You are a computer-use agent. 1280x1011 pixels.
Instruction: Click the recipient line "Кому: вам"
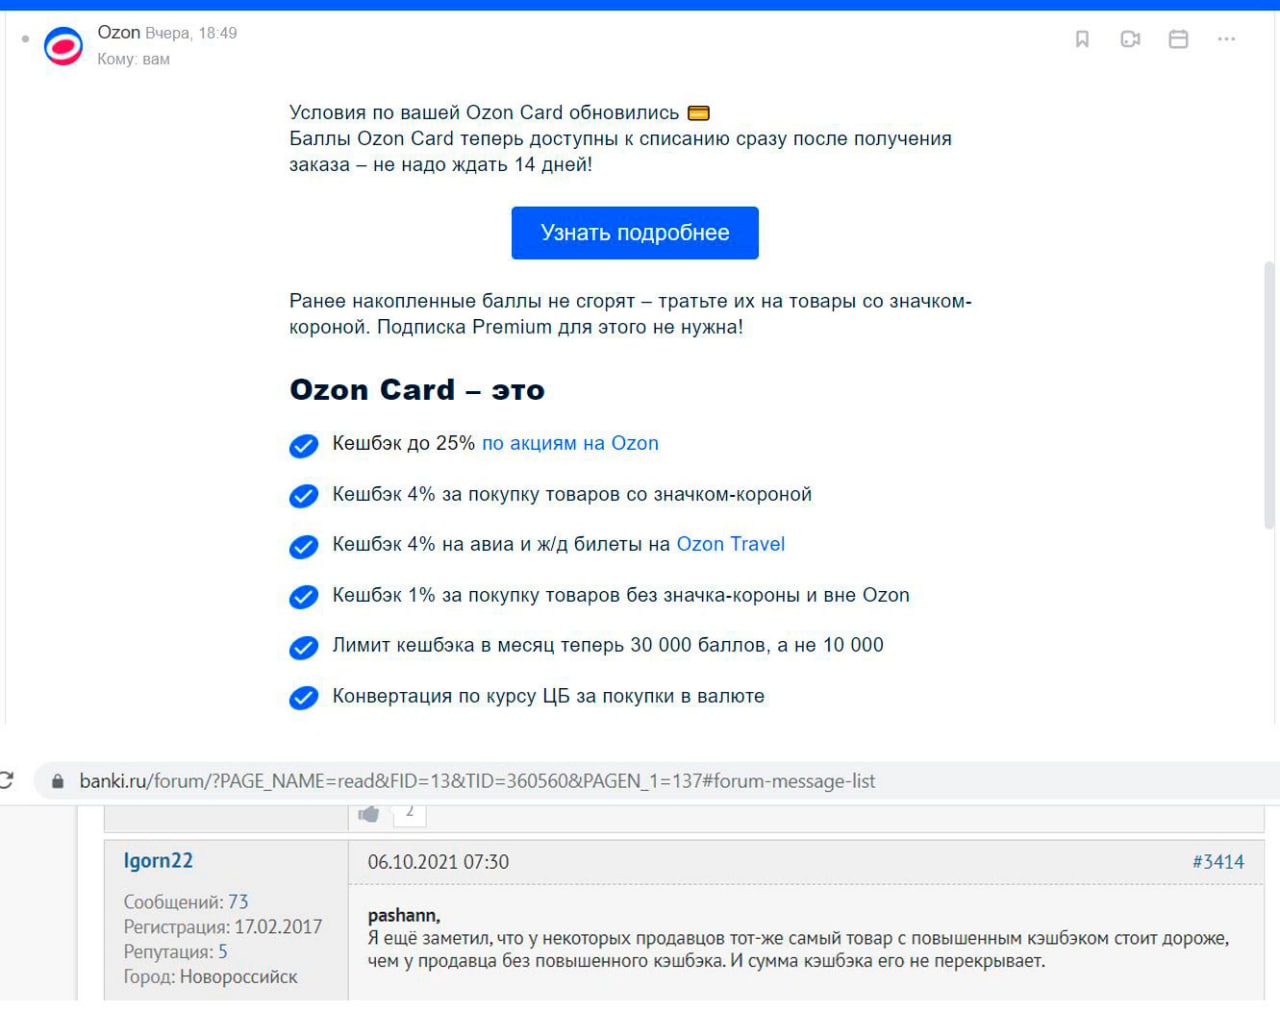(x=133, y=59)
